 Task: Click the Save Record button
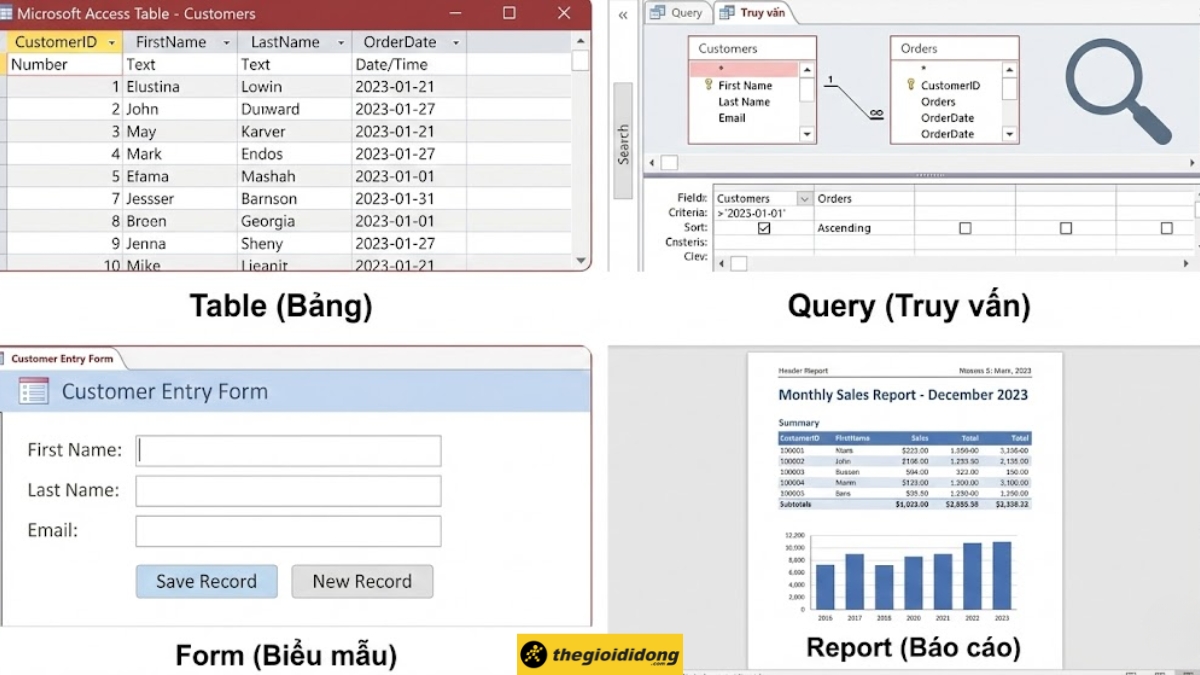click(206, 581)
